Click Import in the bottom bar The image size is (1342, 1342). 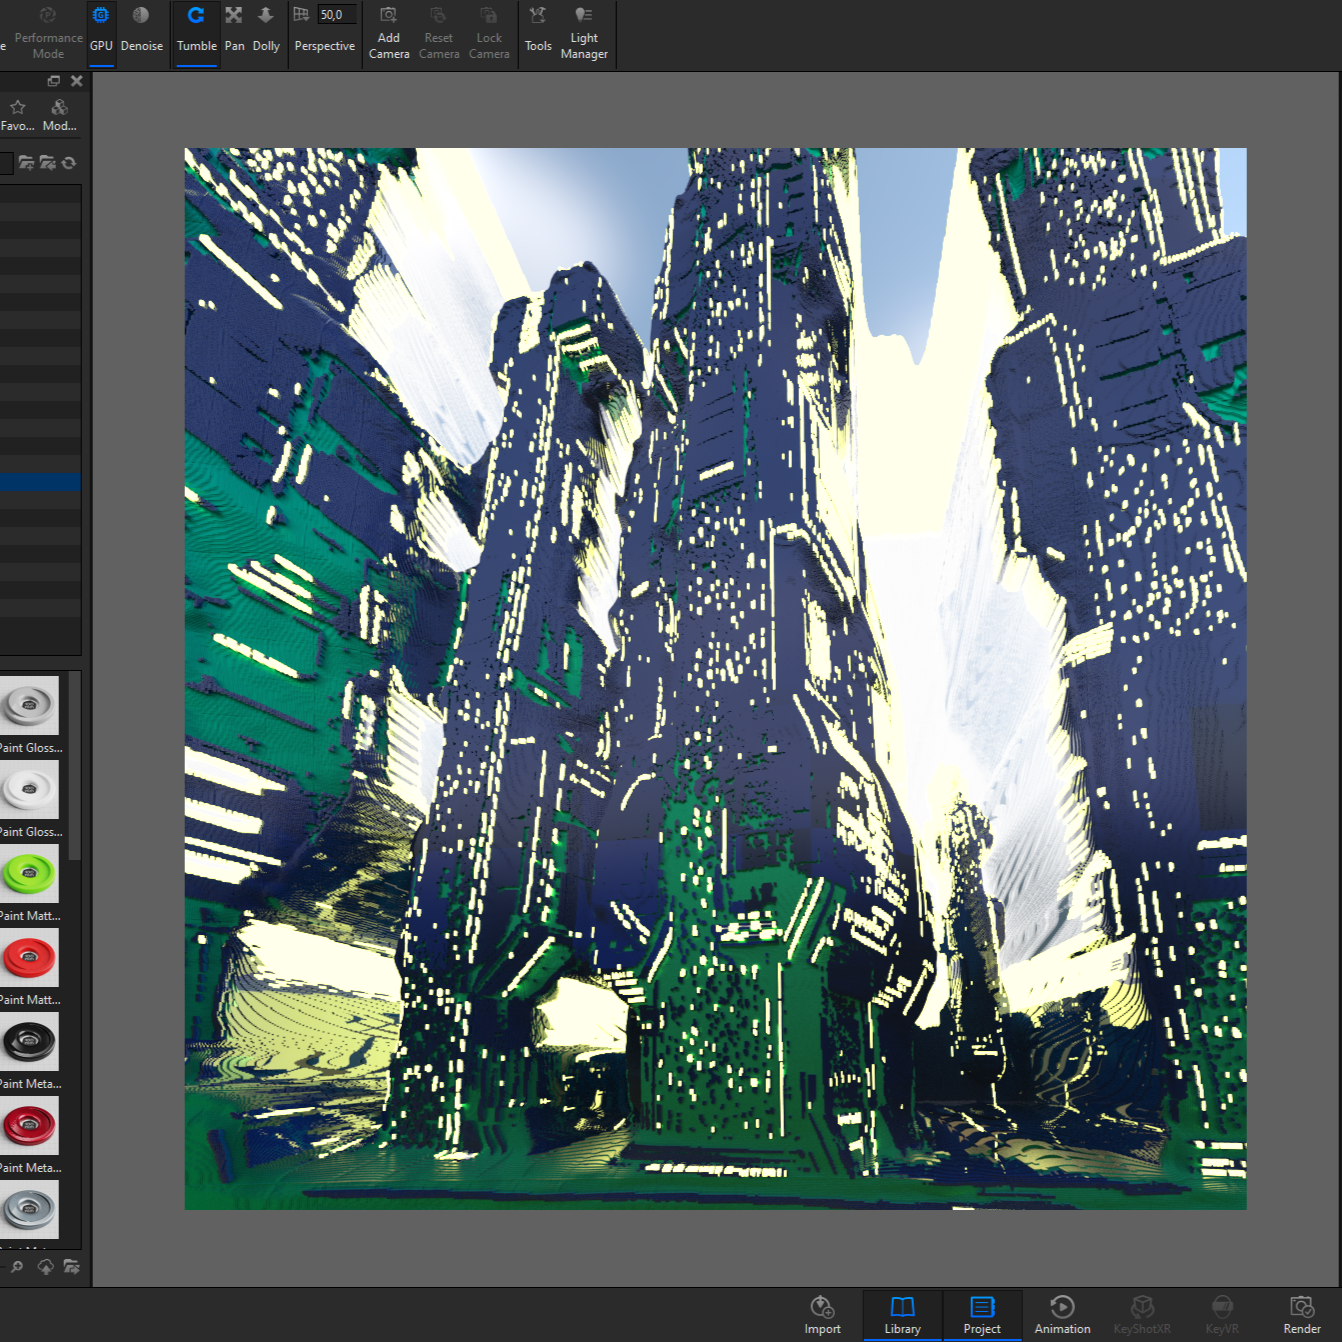tap(822, 1315)
